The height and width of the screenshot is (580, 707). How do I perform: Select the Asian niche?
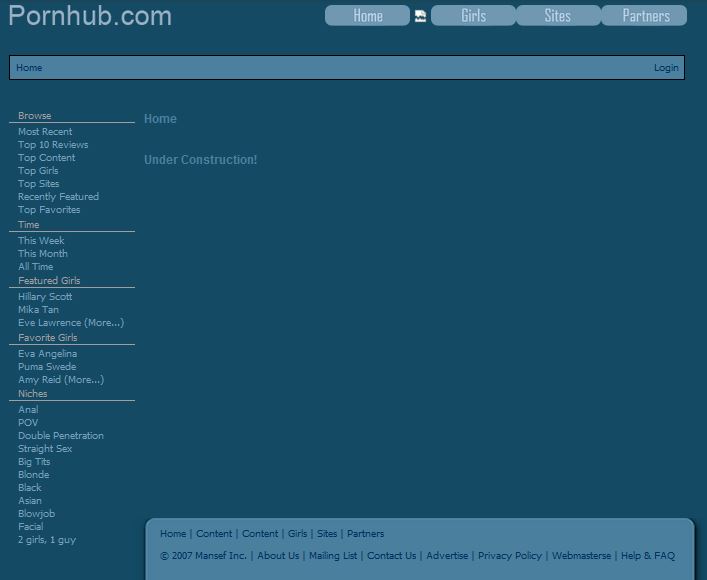30,501
